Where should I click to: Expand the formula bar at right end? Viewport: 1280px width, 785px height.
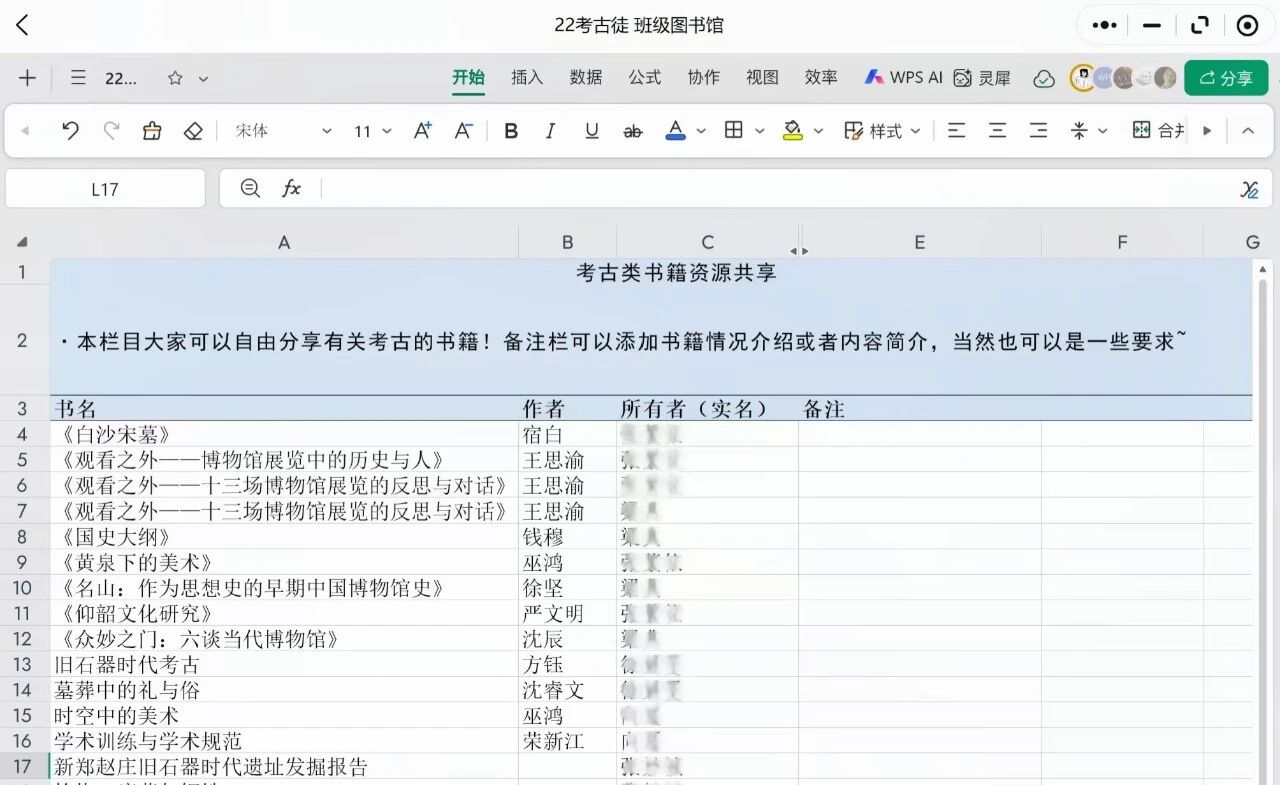click(x=1250, y=189)
